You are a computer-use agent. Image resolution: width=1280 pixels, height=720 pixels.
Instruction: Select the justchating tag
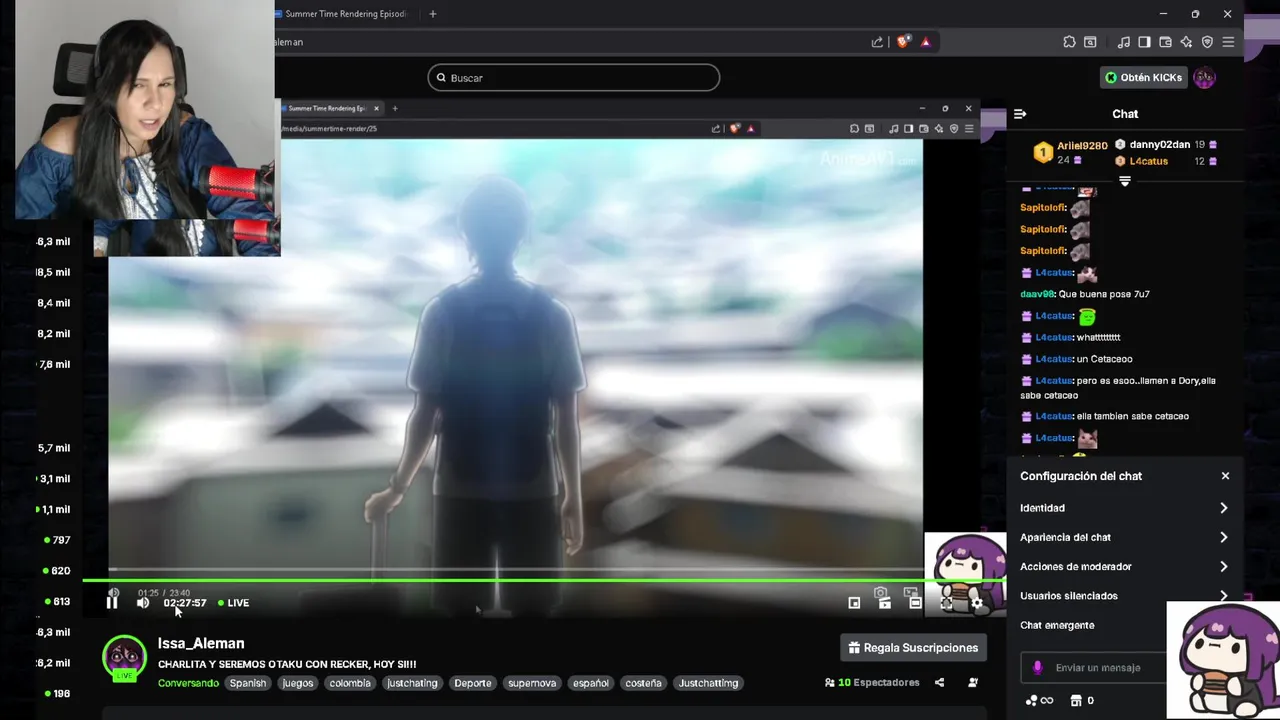pyautogui.click(x=412, y=683)
